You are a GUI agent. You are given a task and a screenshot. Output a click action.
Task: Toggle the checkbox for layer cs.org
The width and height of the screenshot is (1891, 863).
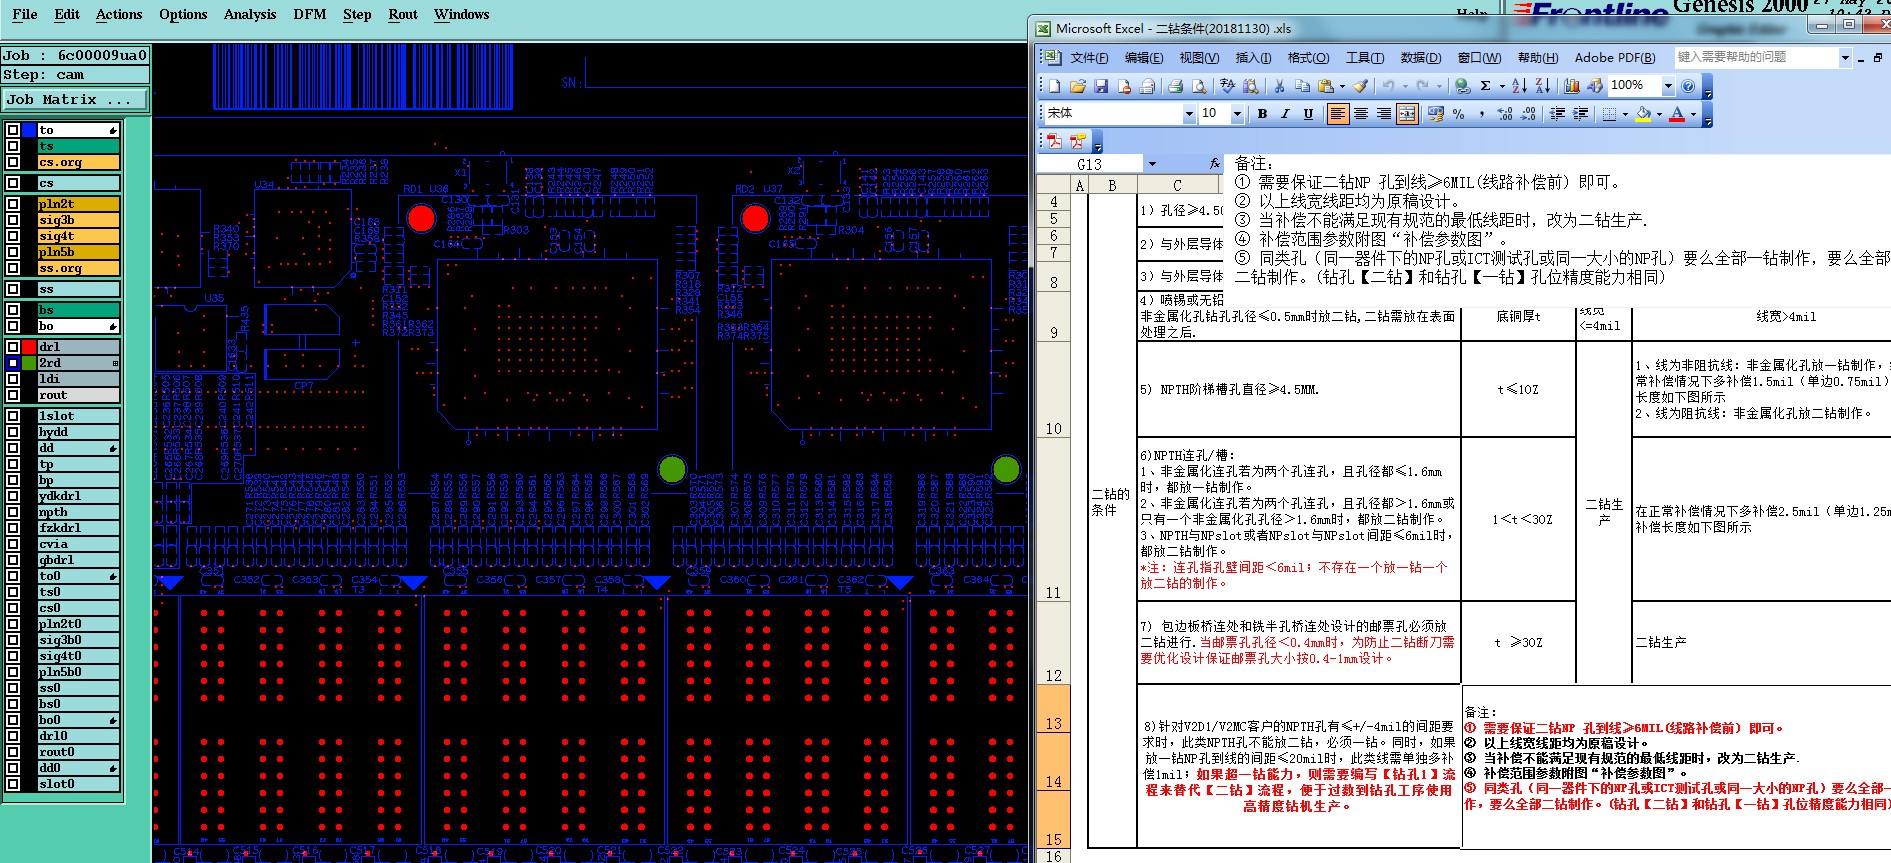click(x=13, y=162)
